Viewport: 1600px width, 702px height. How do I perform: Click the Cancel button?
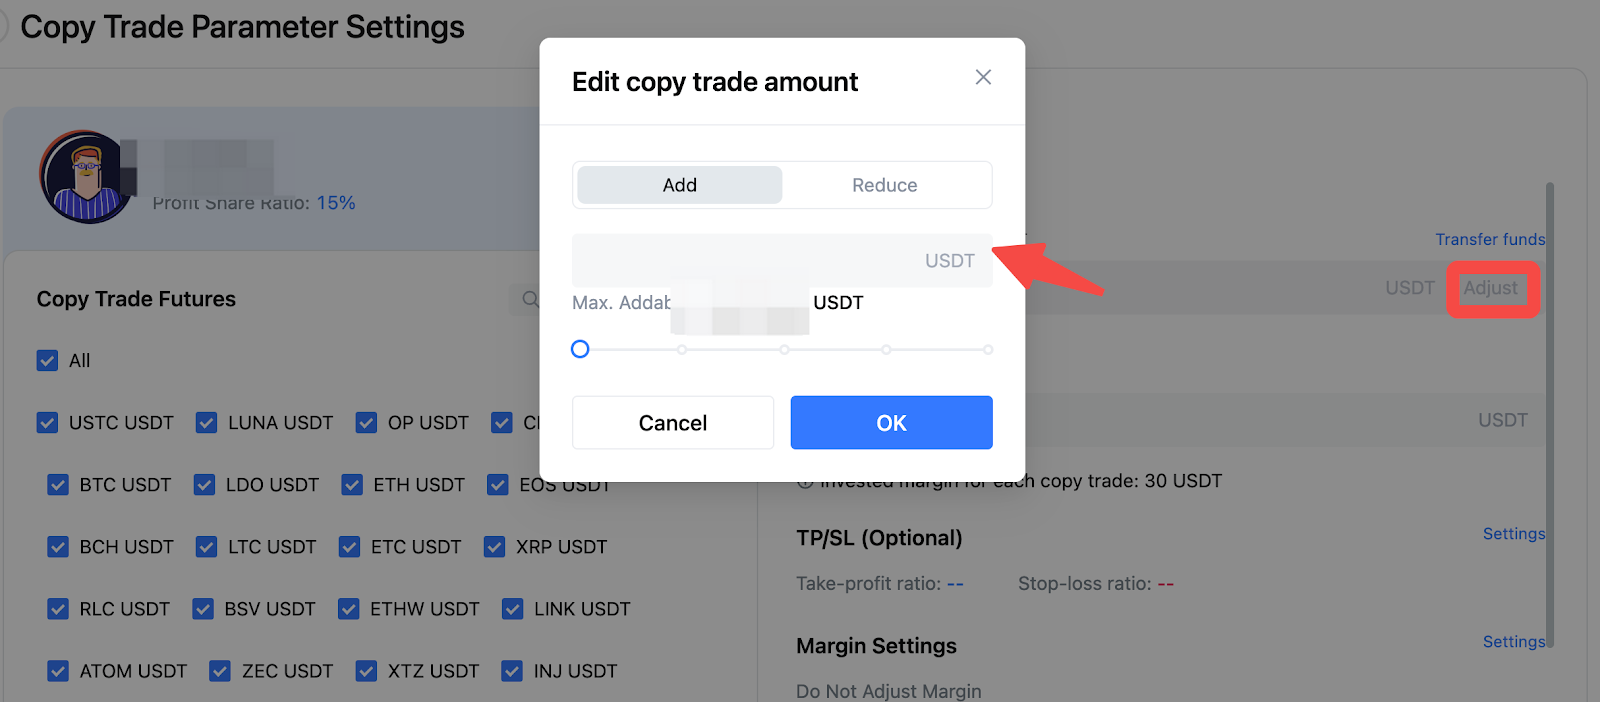673,423
